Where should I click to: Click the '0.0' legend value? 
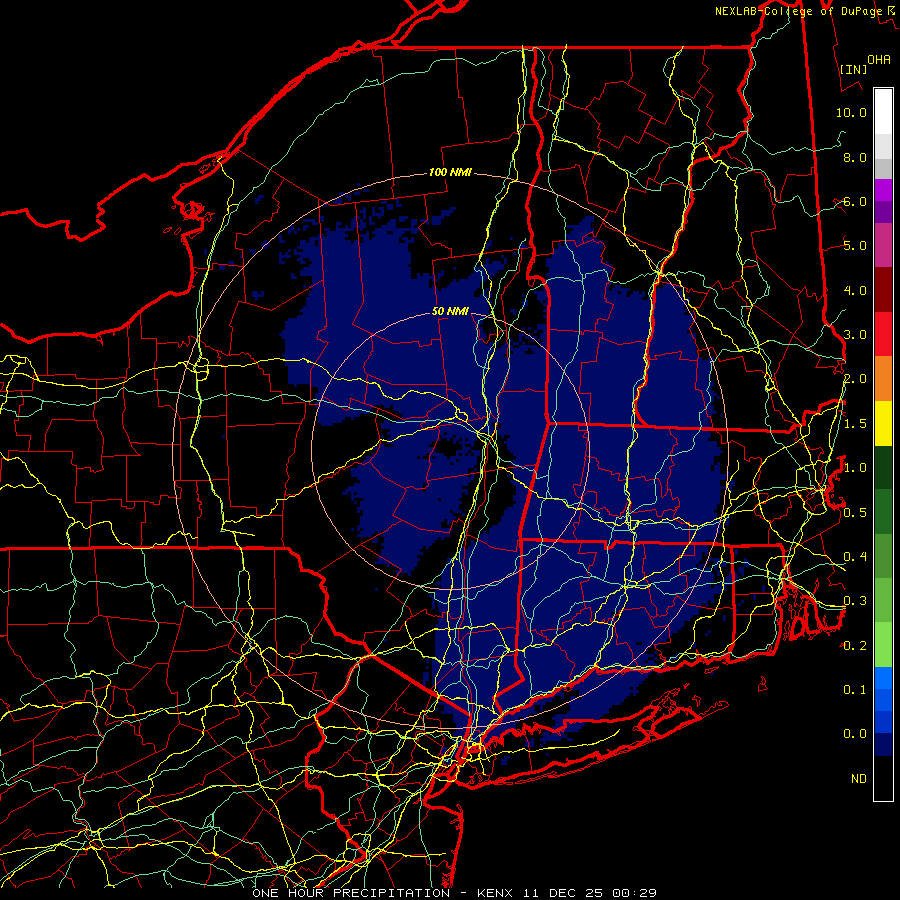pyautogui.click(x=855, y=734)
